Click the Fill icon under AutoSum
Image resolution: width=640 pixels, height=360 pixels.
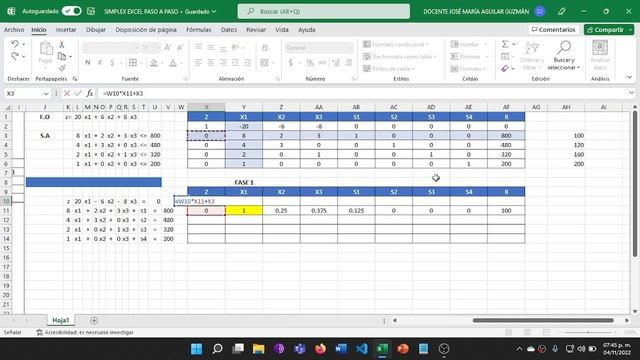click(505, 56)
